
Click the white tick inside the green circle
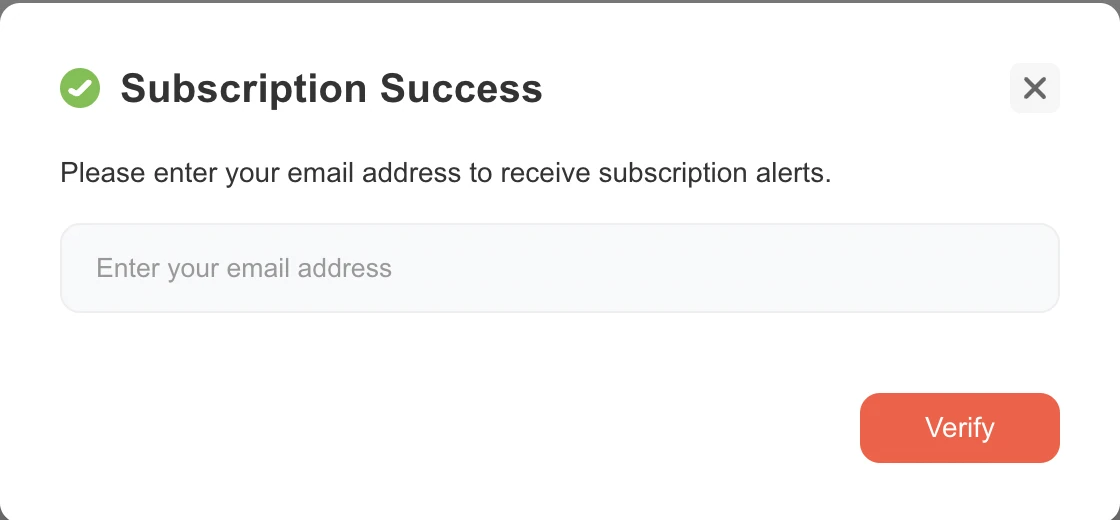80,88
